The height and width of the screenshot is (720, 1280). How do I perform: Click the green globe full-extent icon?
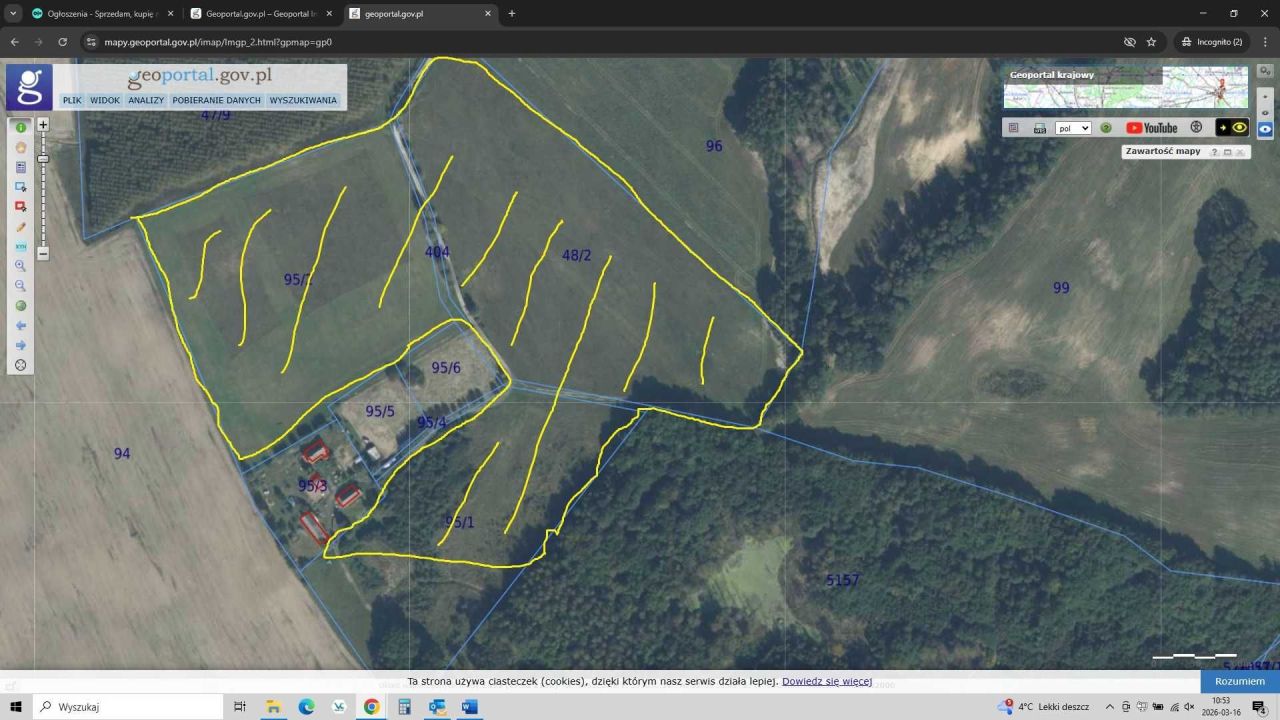20,306
